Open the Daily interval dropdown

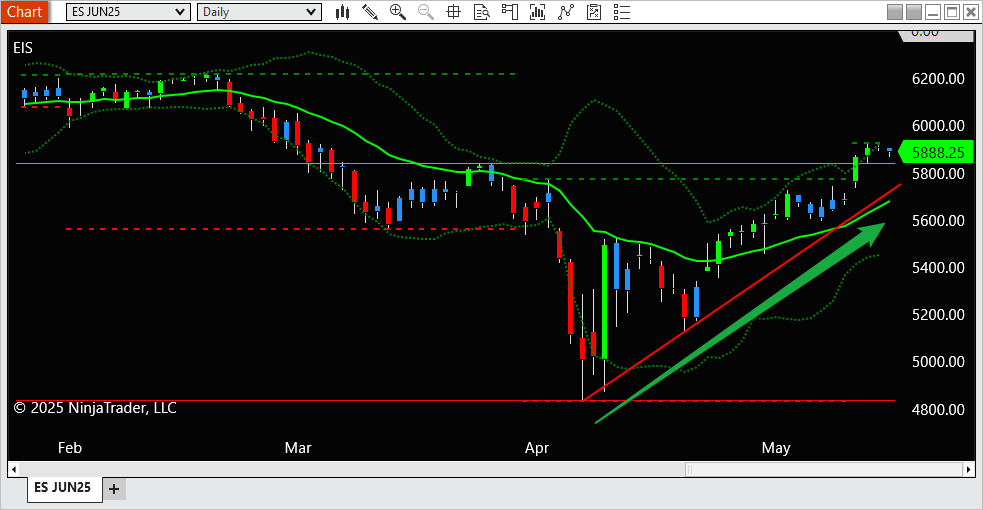click(260, 12)
